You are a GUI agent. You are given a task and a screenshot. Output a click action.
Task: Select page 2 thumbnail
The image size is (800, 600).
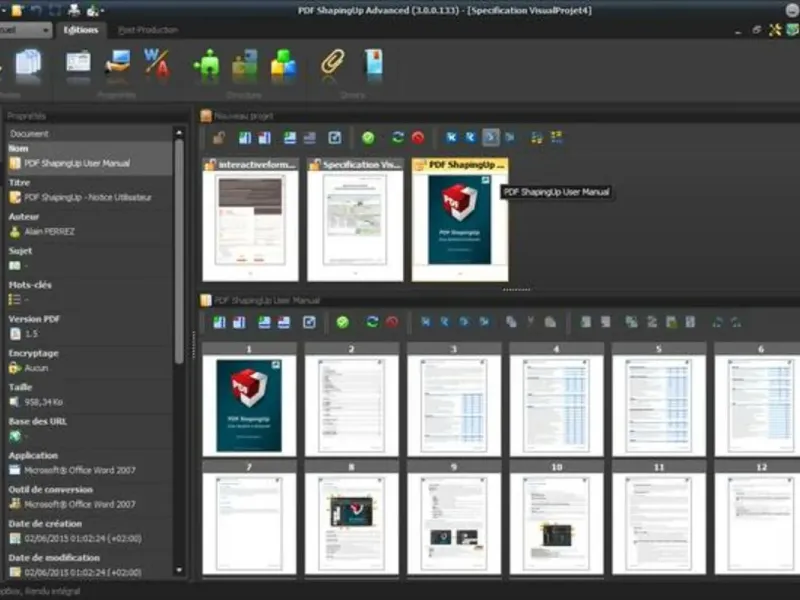coord(352,400)
